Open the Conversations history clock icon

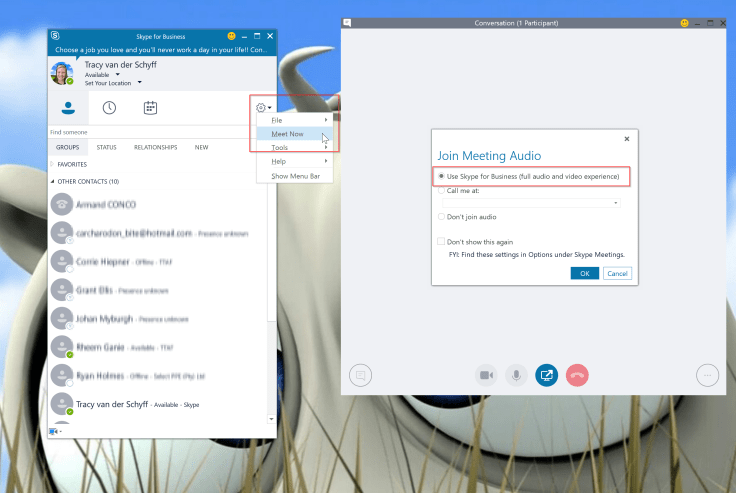[109, 108]
